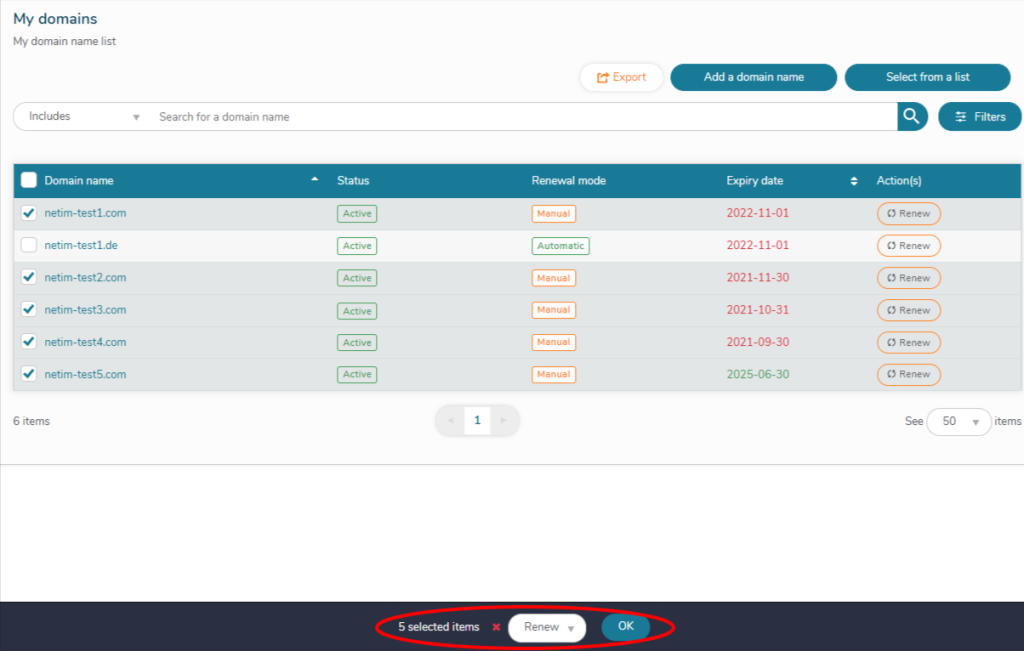1024x651 pixels.
Task: Sort by Domain name using the arrow
Action: 315,180
